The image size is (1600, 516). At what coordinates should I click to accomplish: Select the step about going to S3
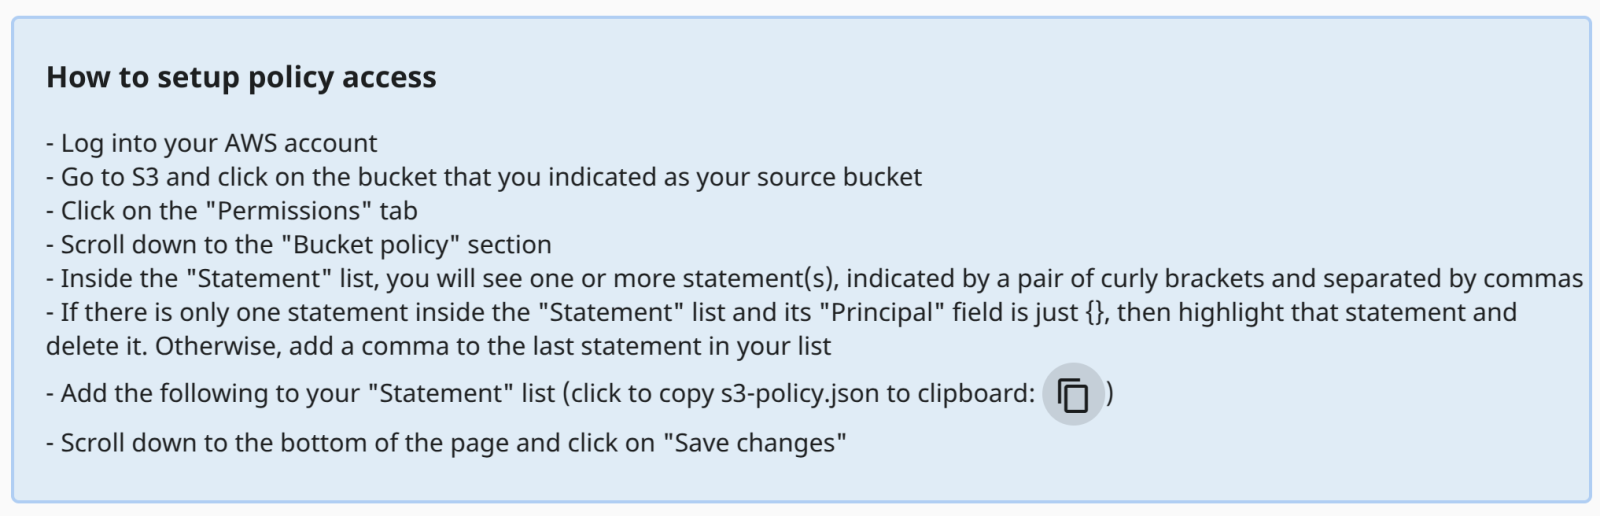coord(483,177)
